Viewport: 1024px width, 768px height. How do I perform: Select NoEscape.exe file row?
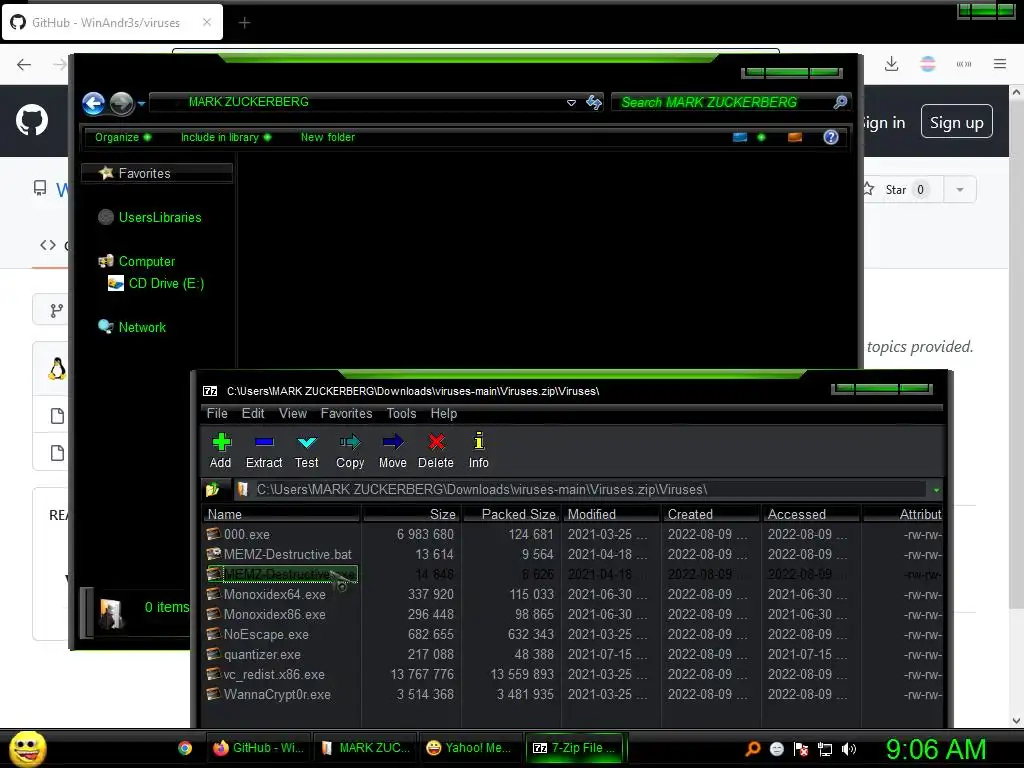[573, 634]
